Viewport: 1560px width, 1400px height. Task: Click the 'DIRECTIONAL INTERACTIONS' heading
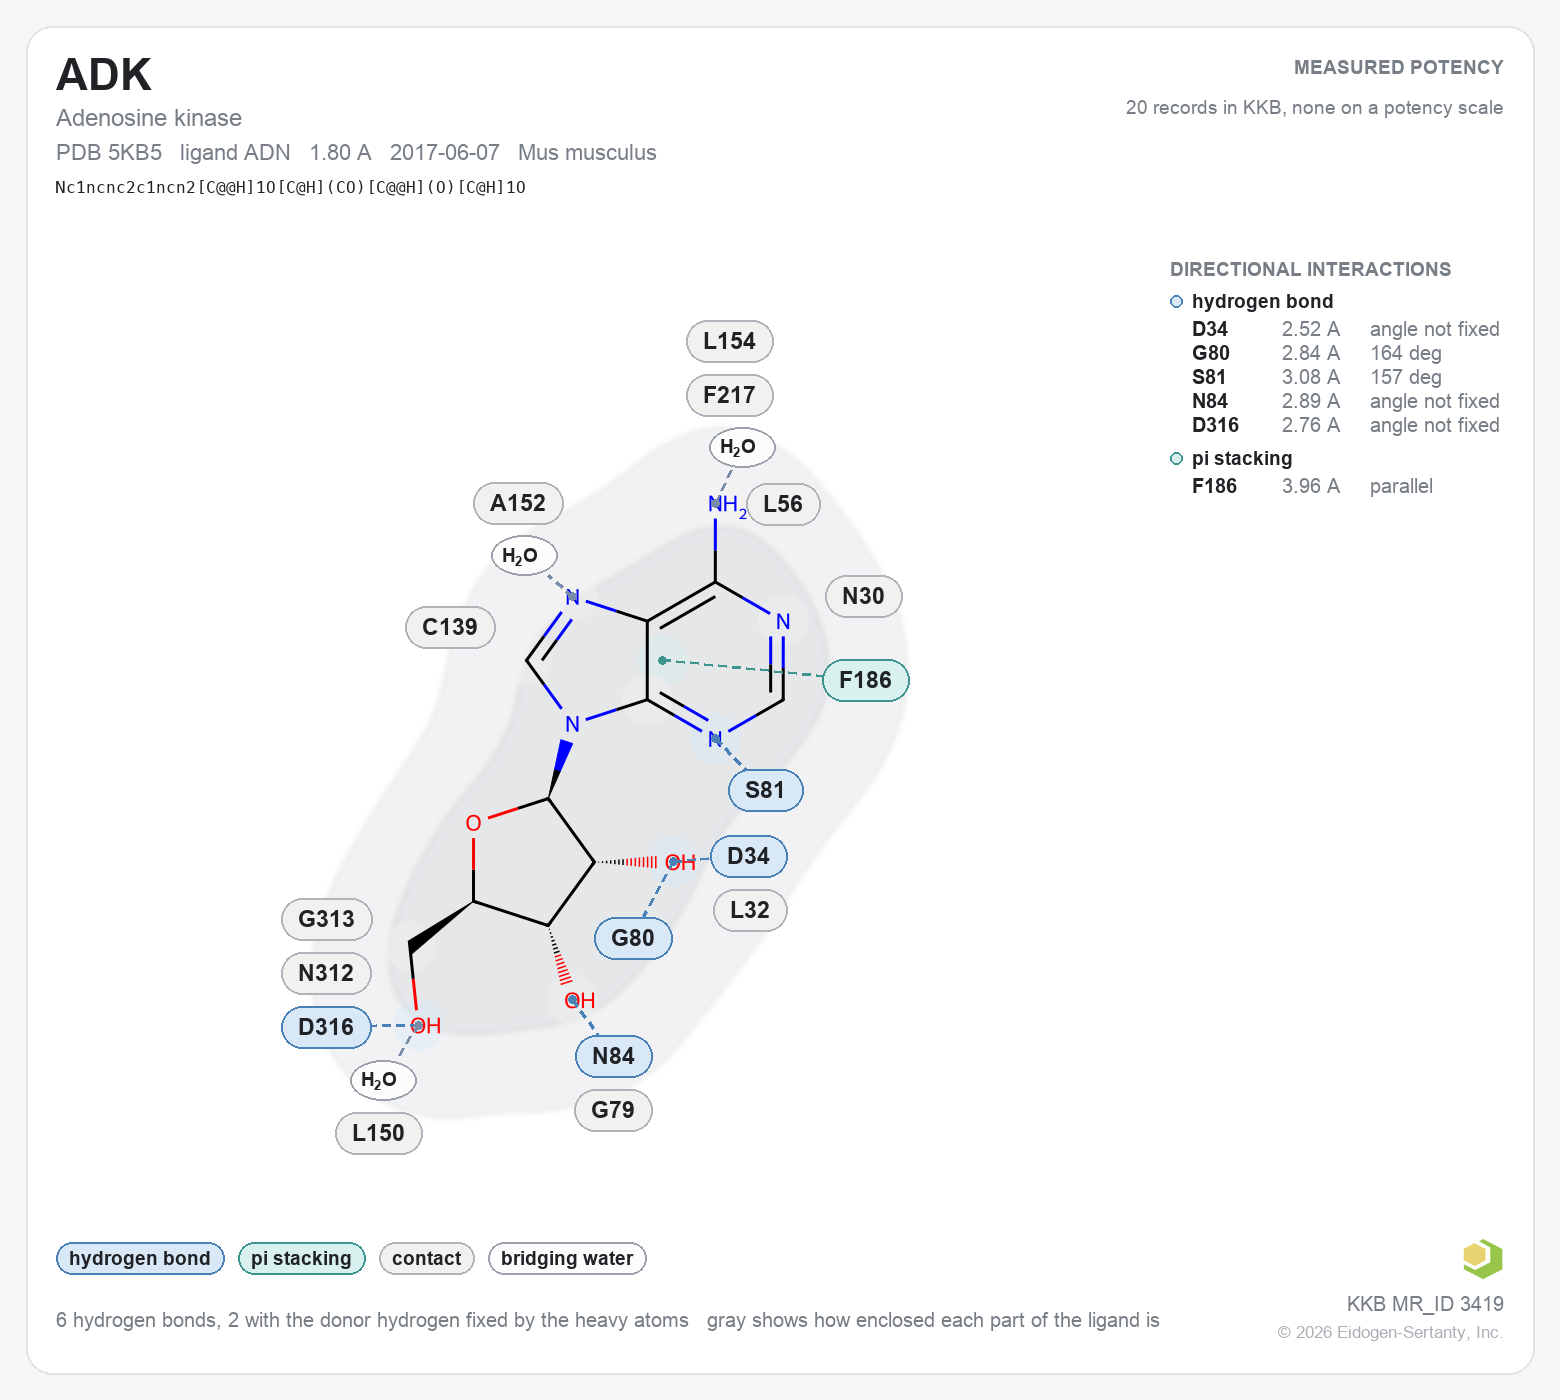coord(1310,269)
